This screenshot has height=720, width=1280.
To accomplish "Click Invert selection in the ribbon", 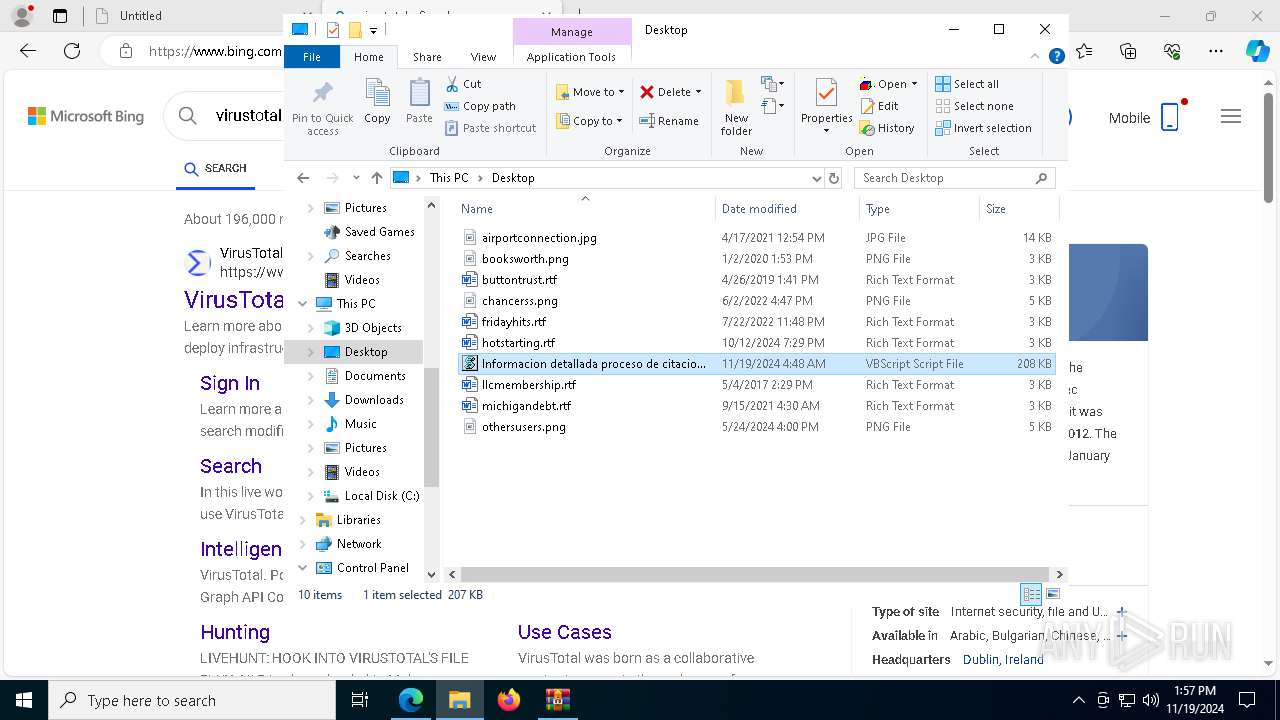I will click(x=983, y=128).
